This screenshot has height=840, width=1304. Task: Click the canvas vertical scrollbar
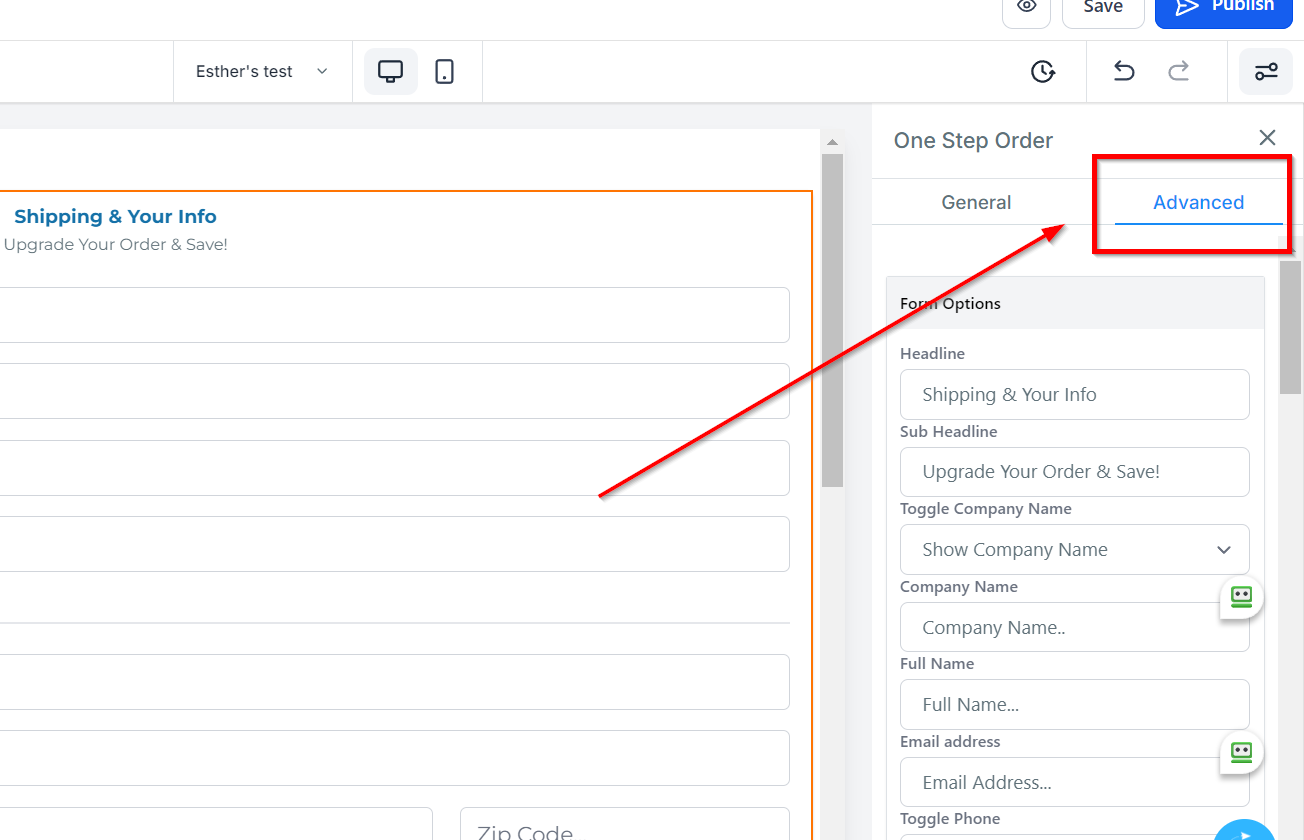click(x=832, y=320)
